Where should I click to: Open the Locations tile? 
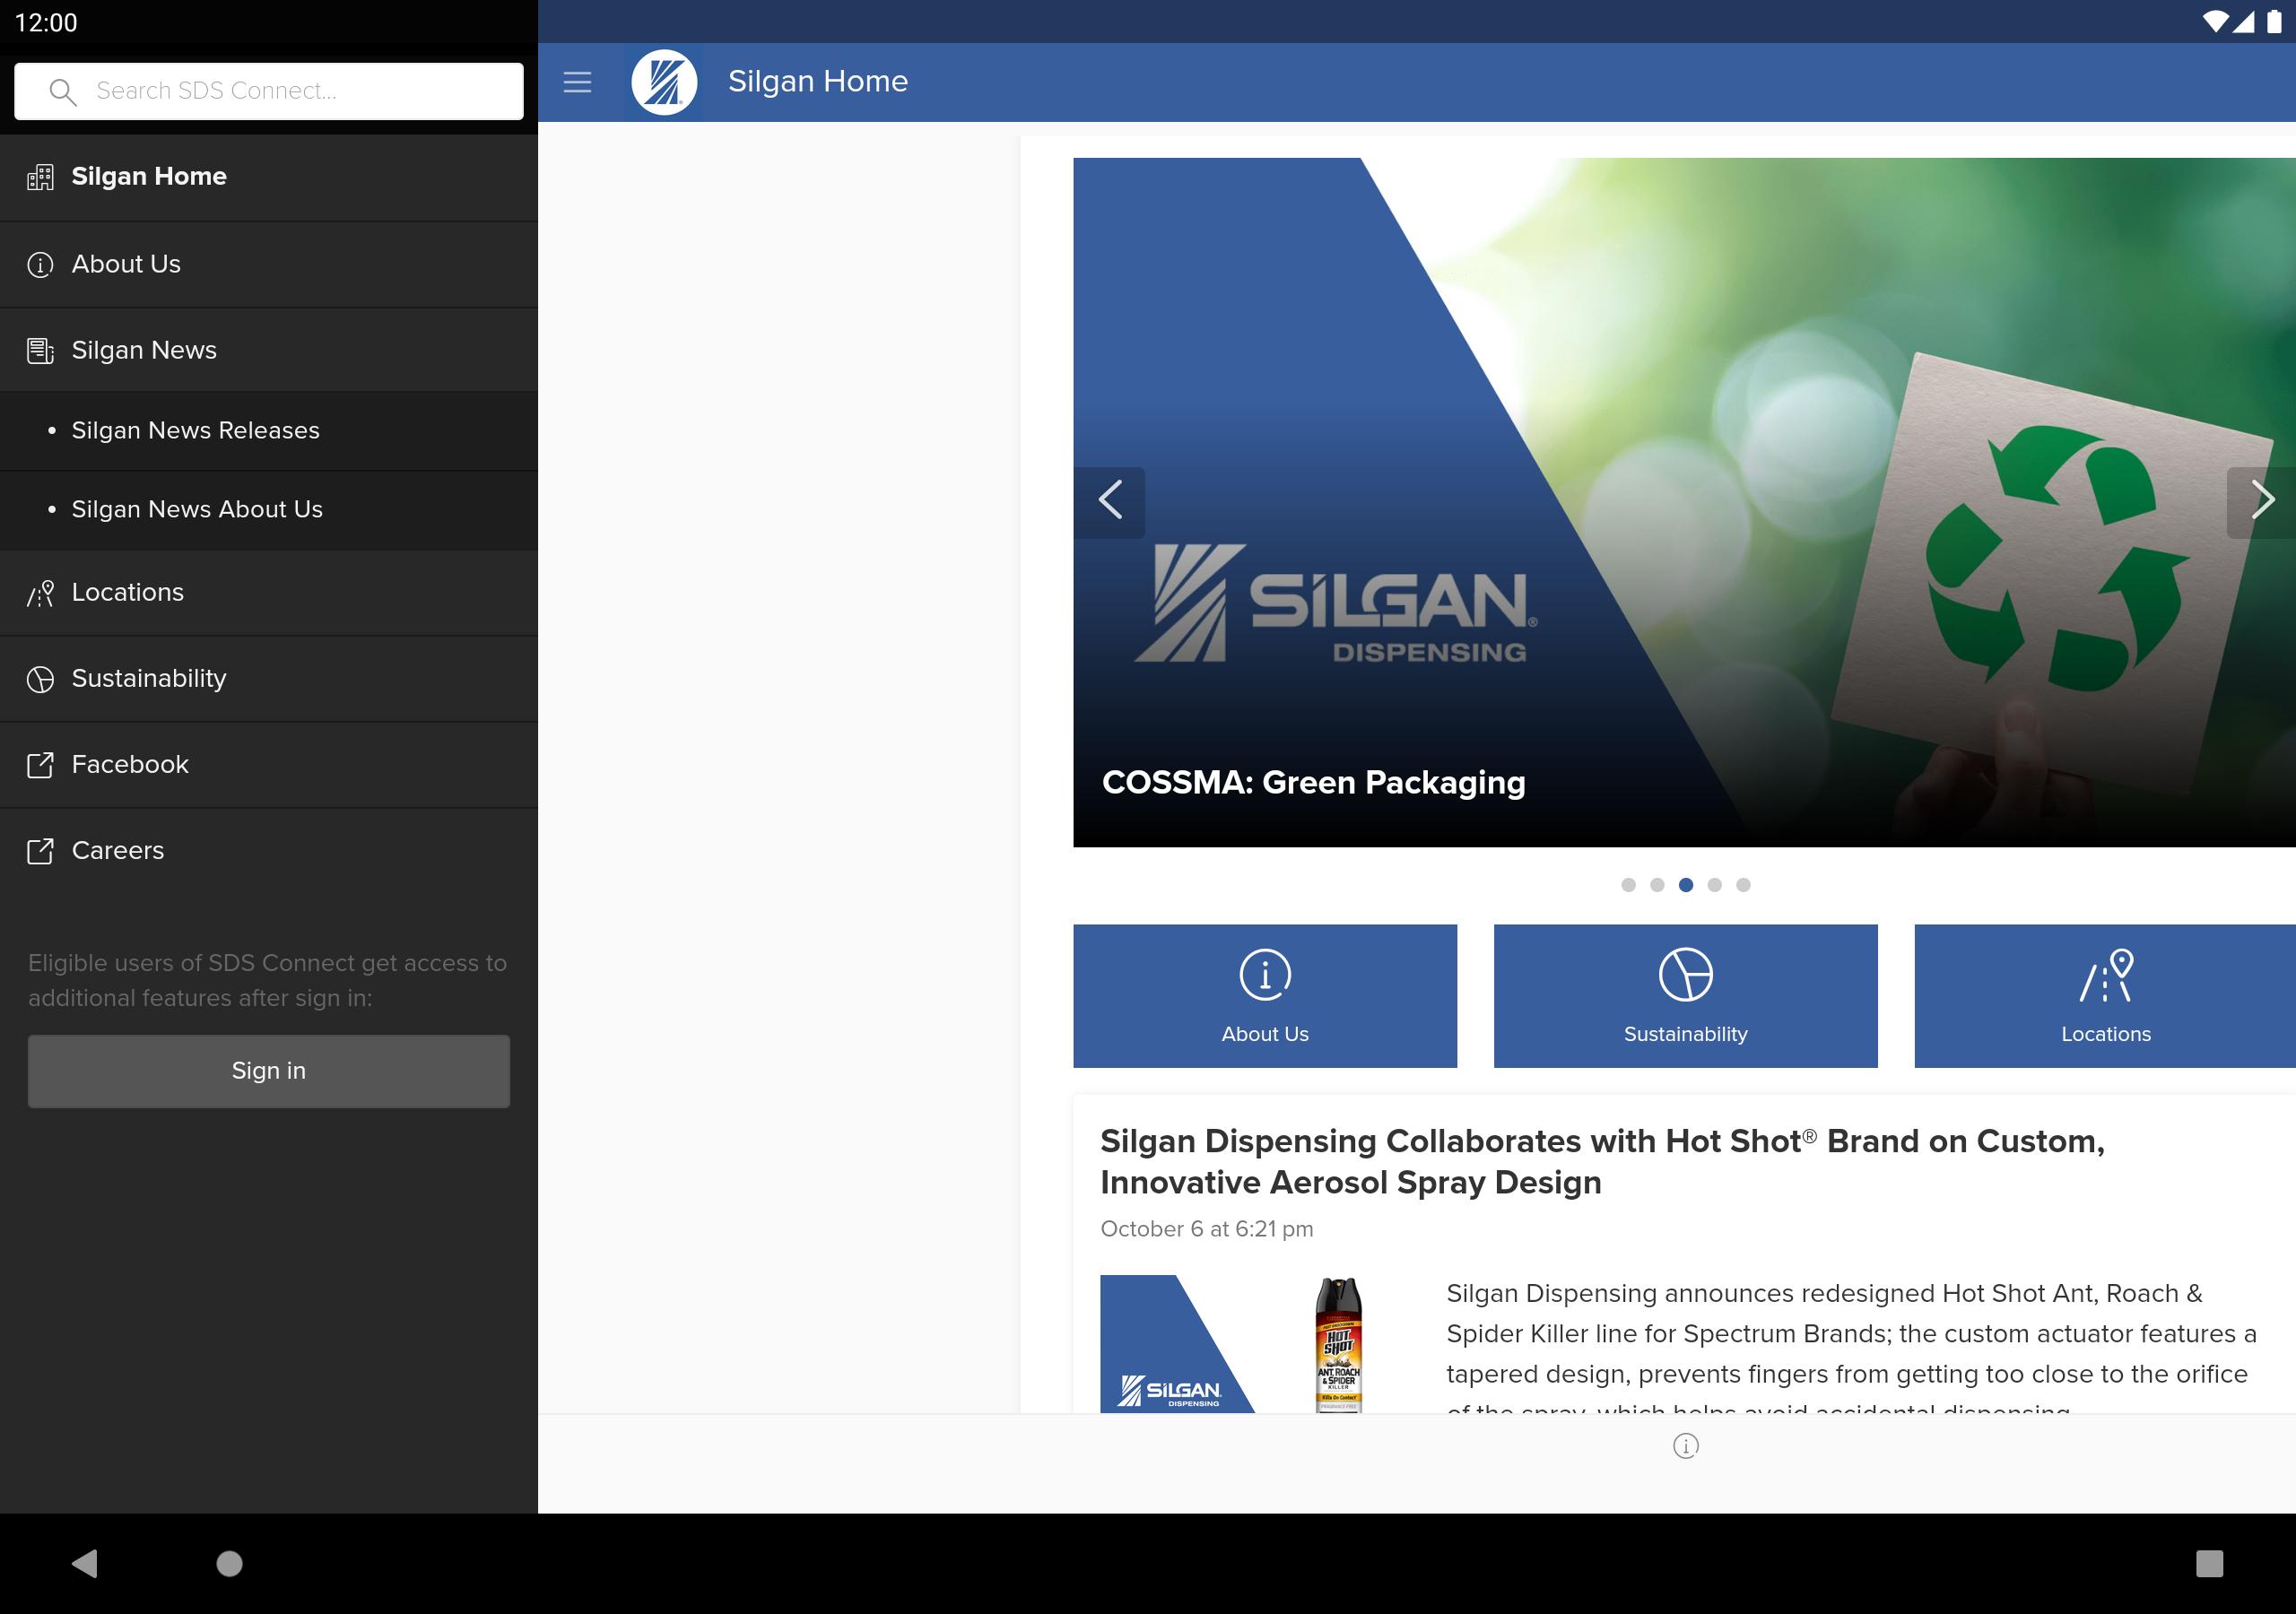click(x=2105, y=996)
